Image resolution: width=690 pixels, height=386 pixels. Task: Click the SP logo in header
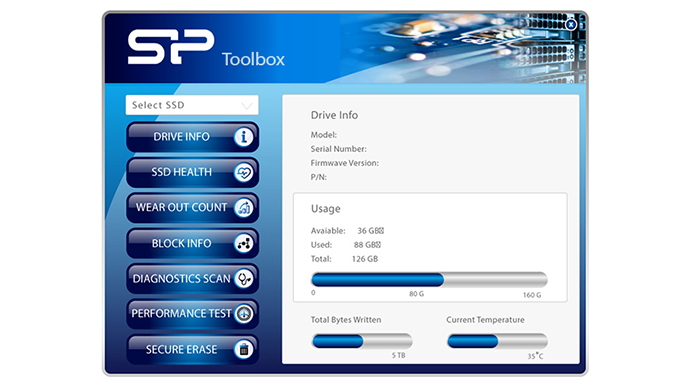tap(171, 47)
